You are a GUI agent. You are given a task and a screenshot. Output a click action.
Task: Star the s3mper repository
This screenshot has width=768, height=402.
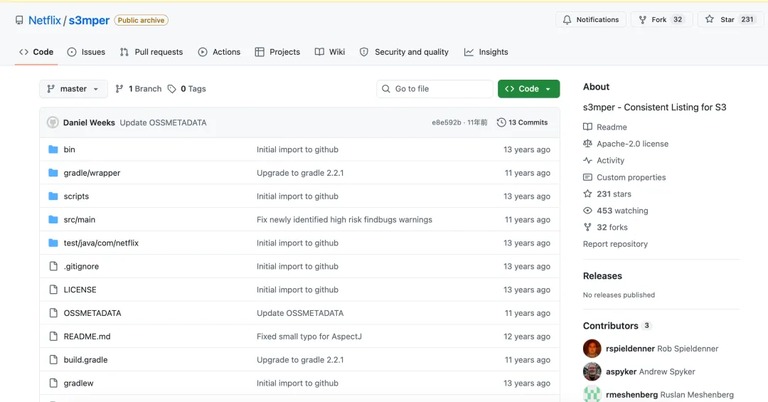[730, 20]
